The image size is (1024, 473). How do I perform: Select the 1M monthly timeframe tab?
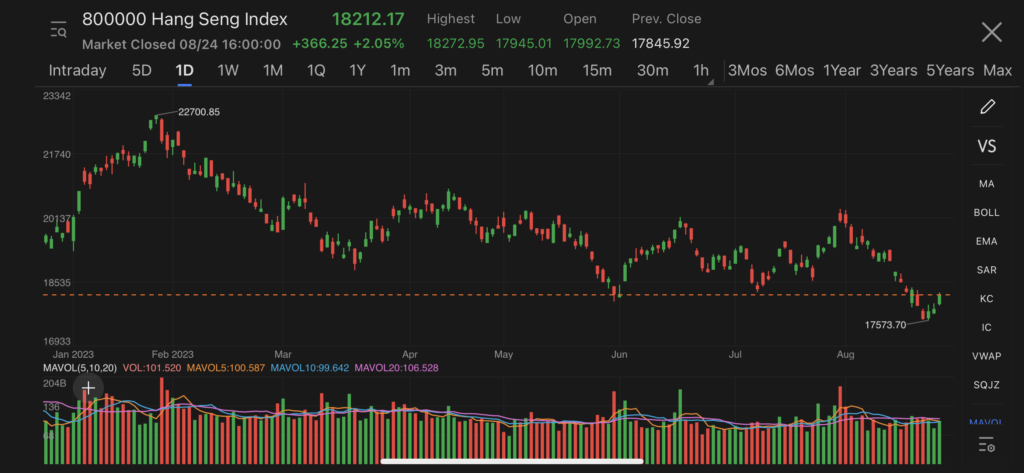273,71
